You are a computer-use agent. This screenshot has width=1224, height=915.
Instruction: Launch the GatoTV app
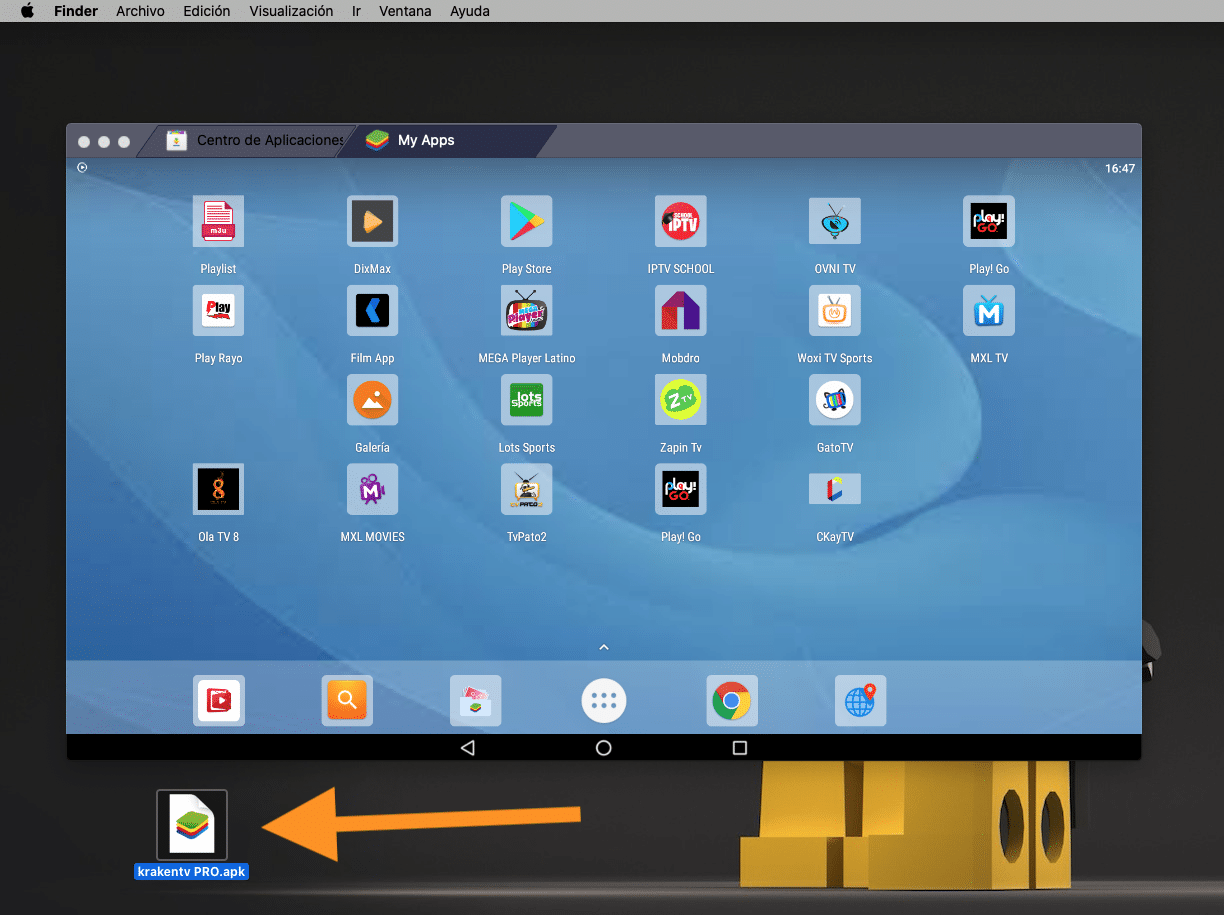[x=835, y=400]
